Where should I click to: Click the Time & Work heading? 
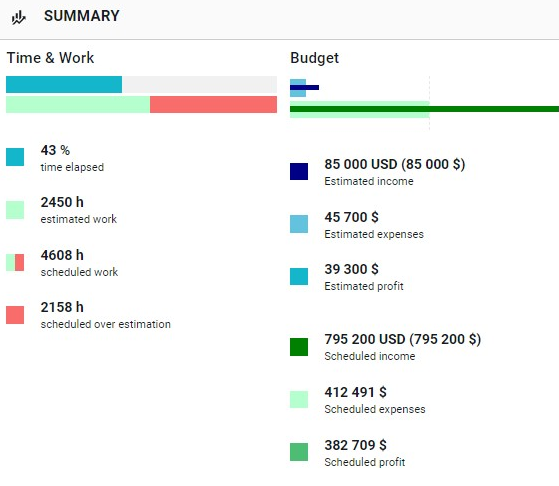pos(50,58)
